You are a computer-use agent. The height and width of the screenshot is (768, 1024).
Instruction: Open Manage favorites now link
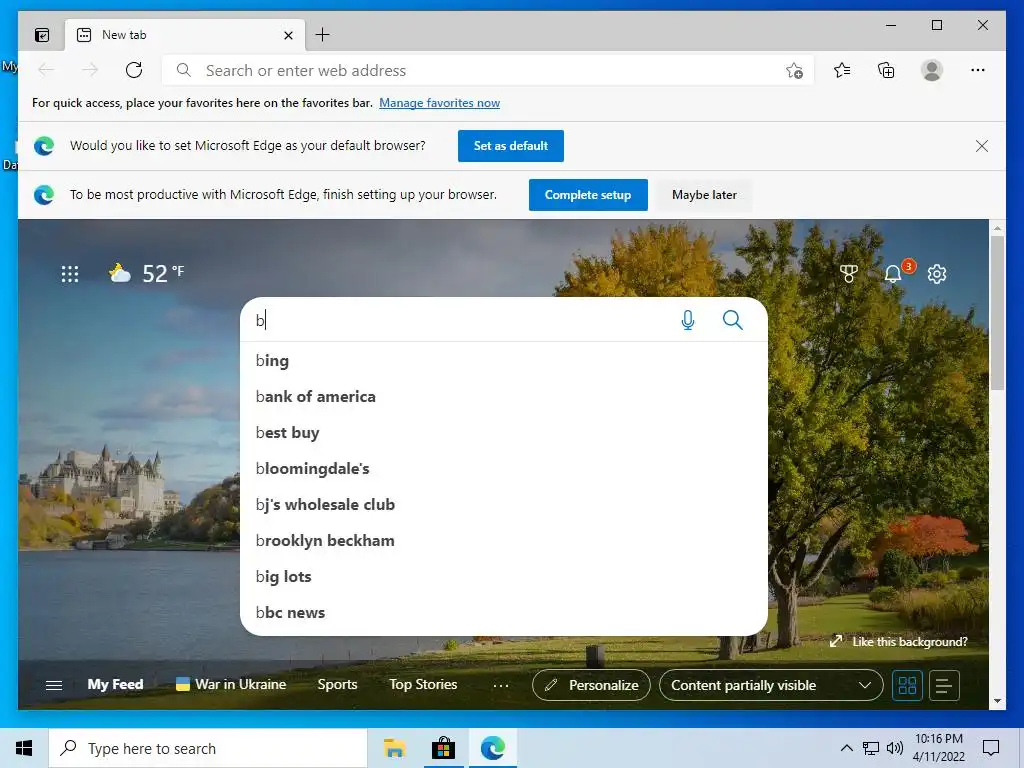(x=440, y=103)
